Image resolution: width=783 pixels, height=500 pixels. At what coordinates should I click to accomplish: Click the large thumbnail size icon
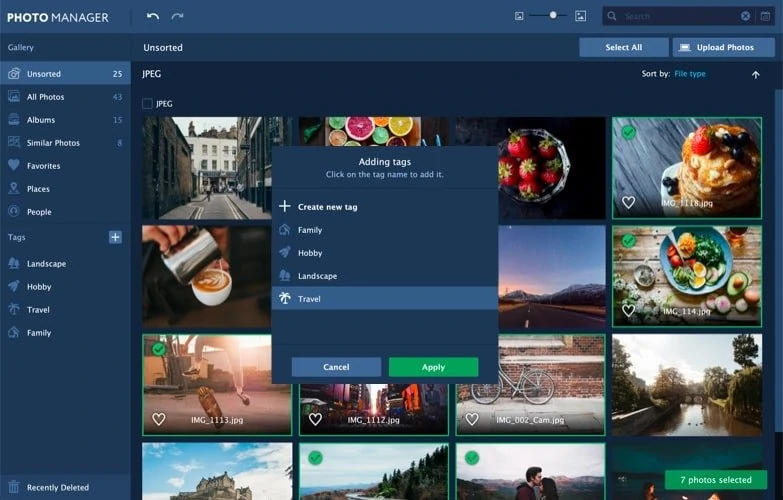coord(580,16)
